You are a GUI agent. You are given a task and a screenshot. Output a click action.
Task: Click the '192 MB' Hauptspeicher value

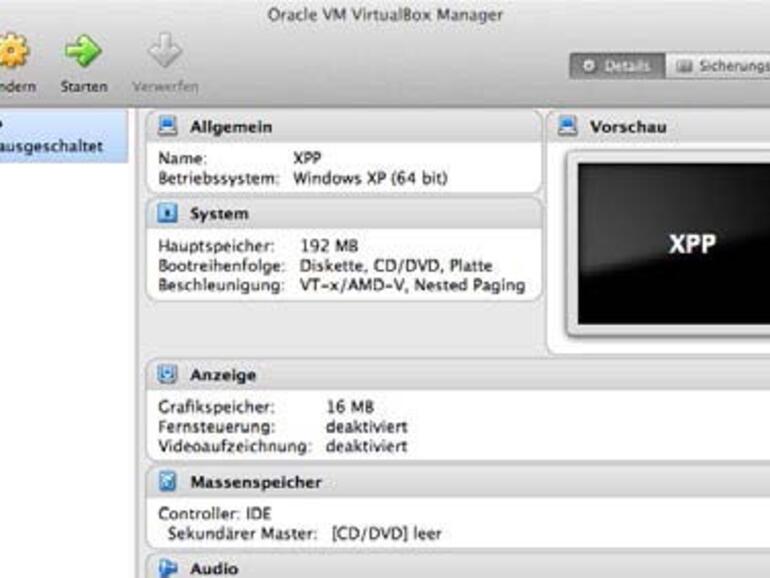(x=329, y=246)
